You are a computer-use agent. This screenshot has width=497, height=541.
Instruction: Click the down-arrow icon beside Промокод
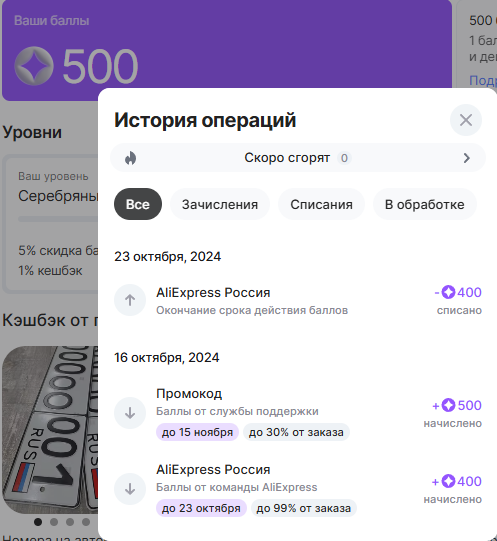130,413
